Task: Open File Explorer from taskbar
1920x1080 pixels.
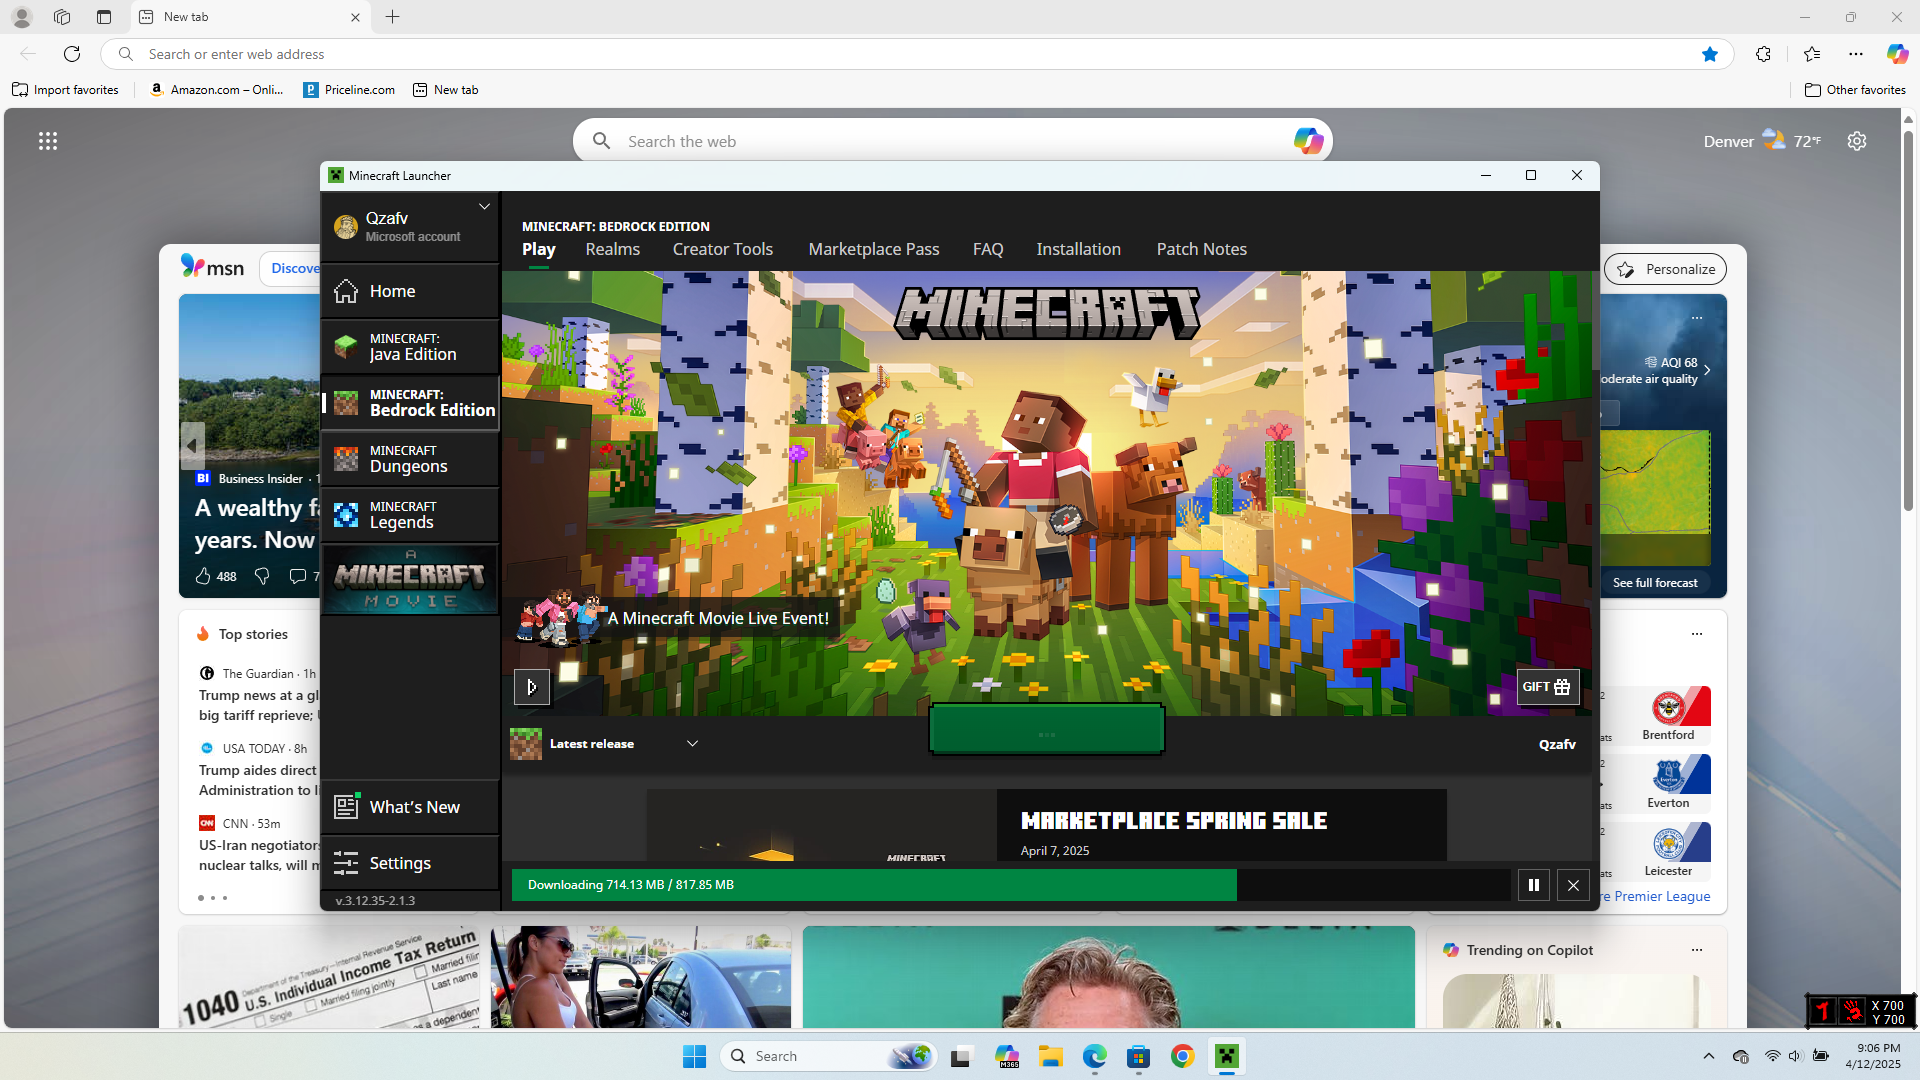Action: [x=1050, y=1056]
